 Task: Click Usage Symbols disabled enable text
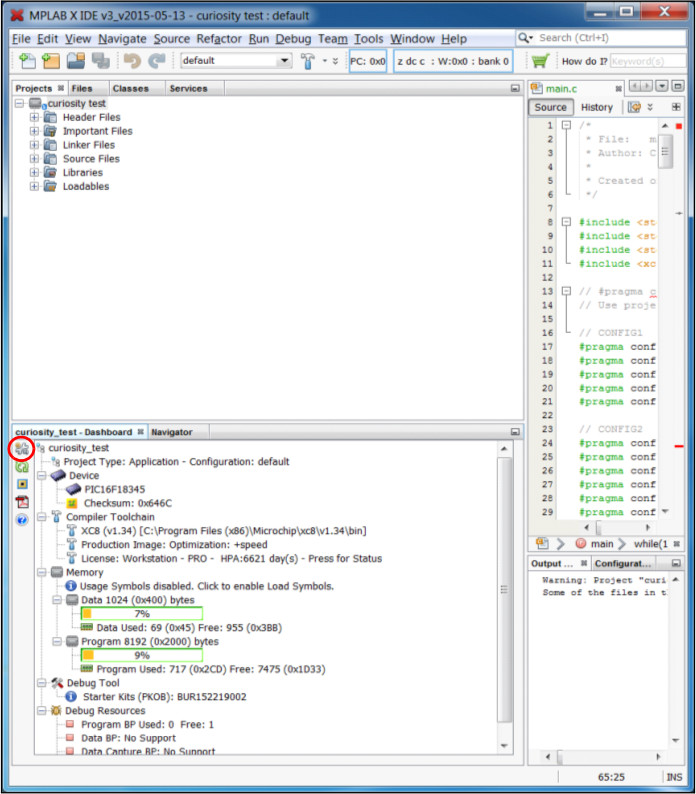tap(207, 586)
